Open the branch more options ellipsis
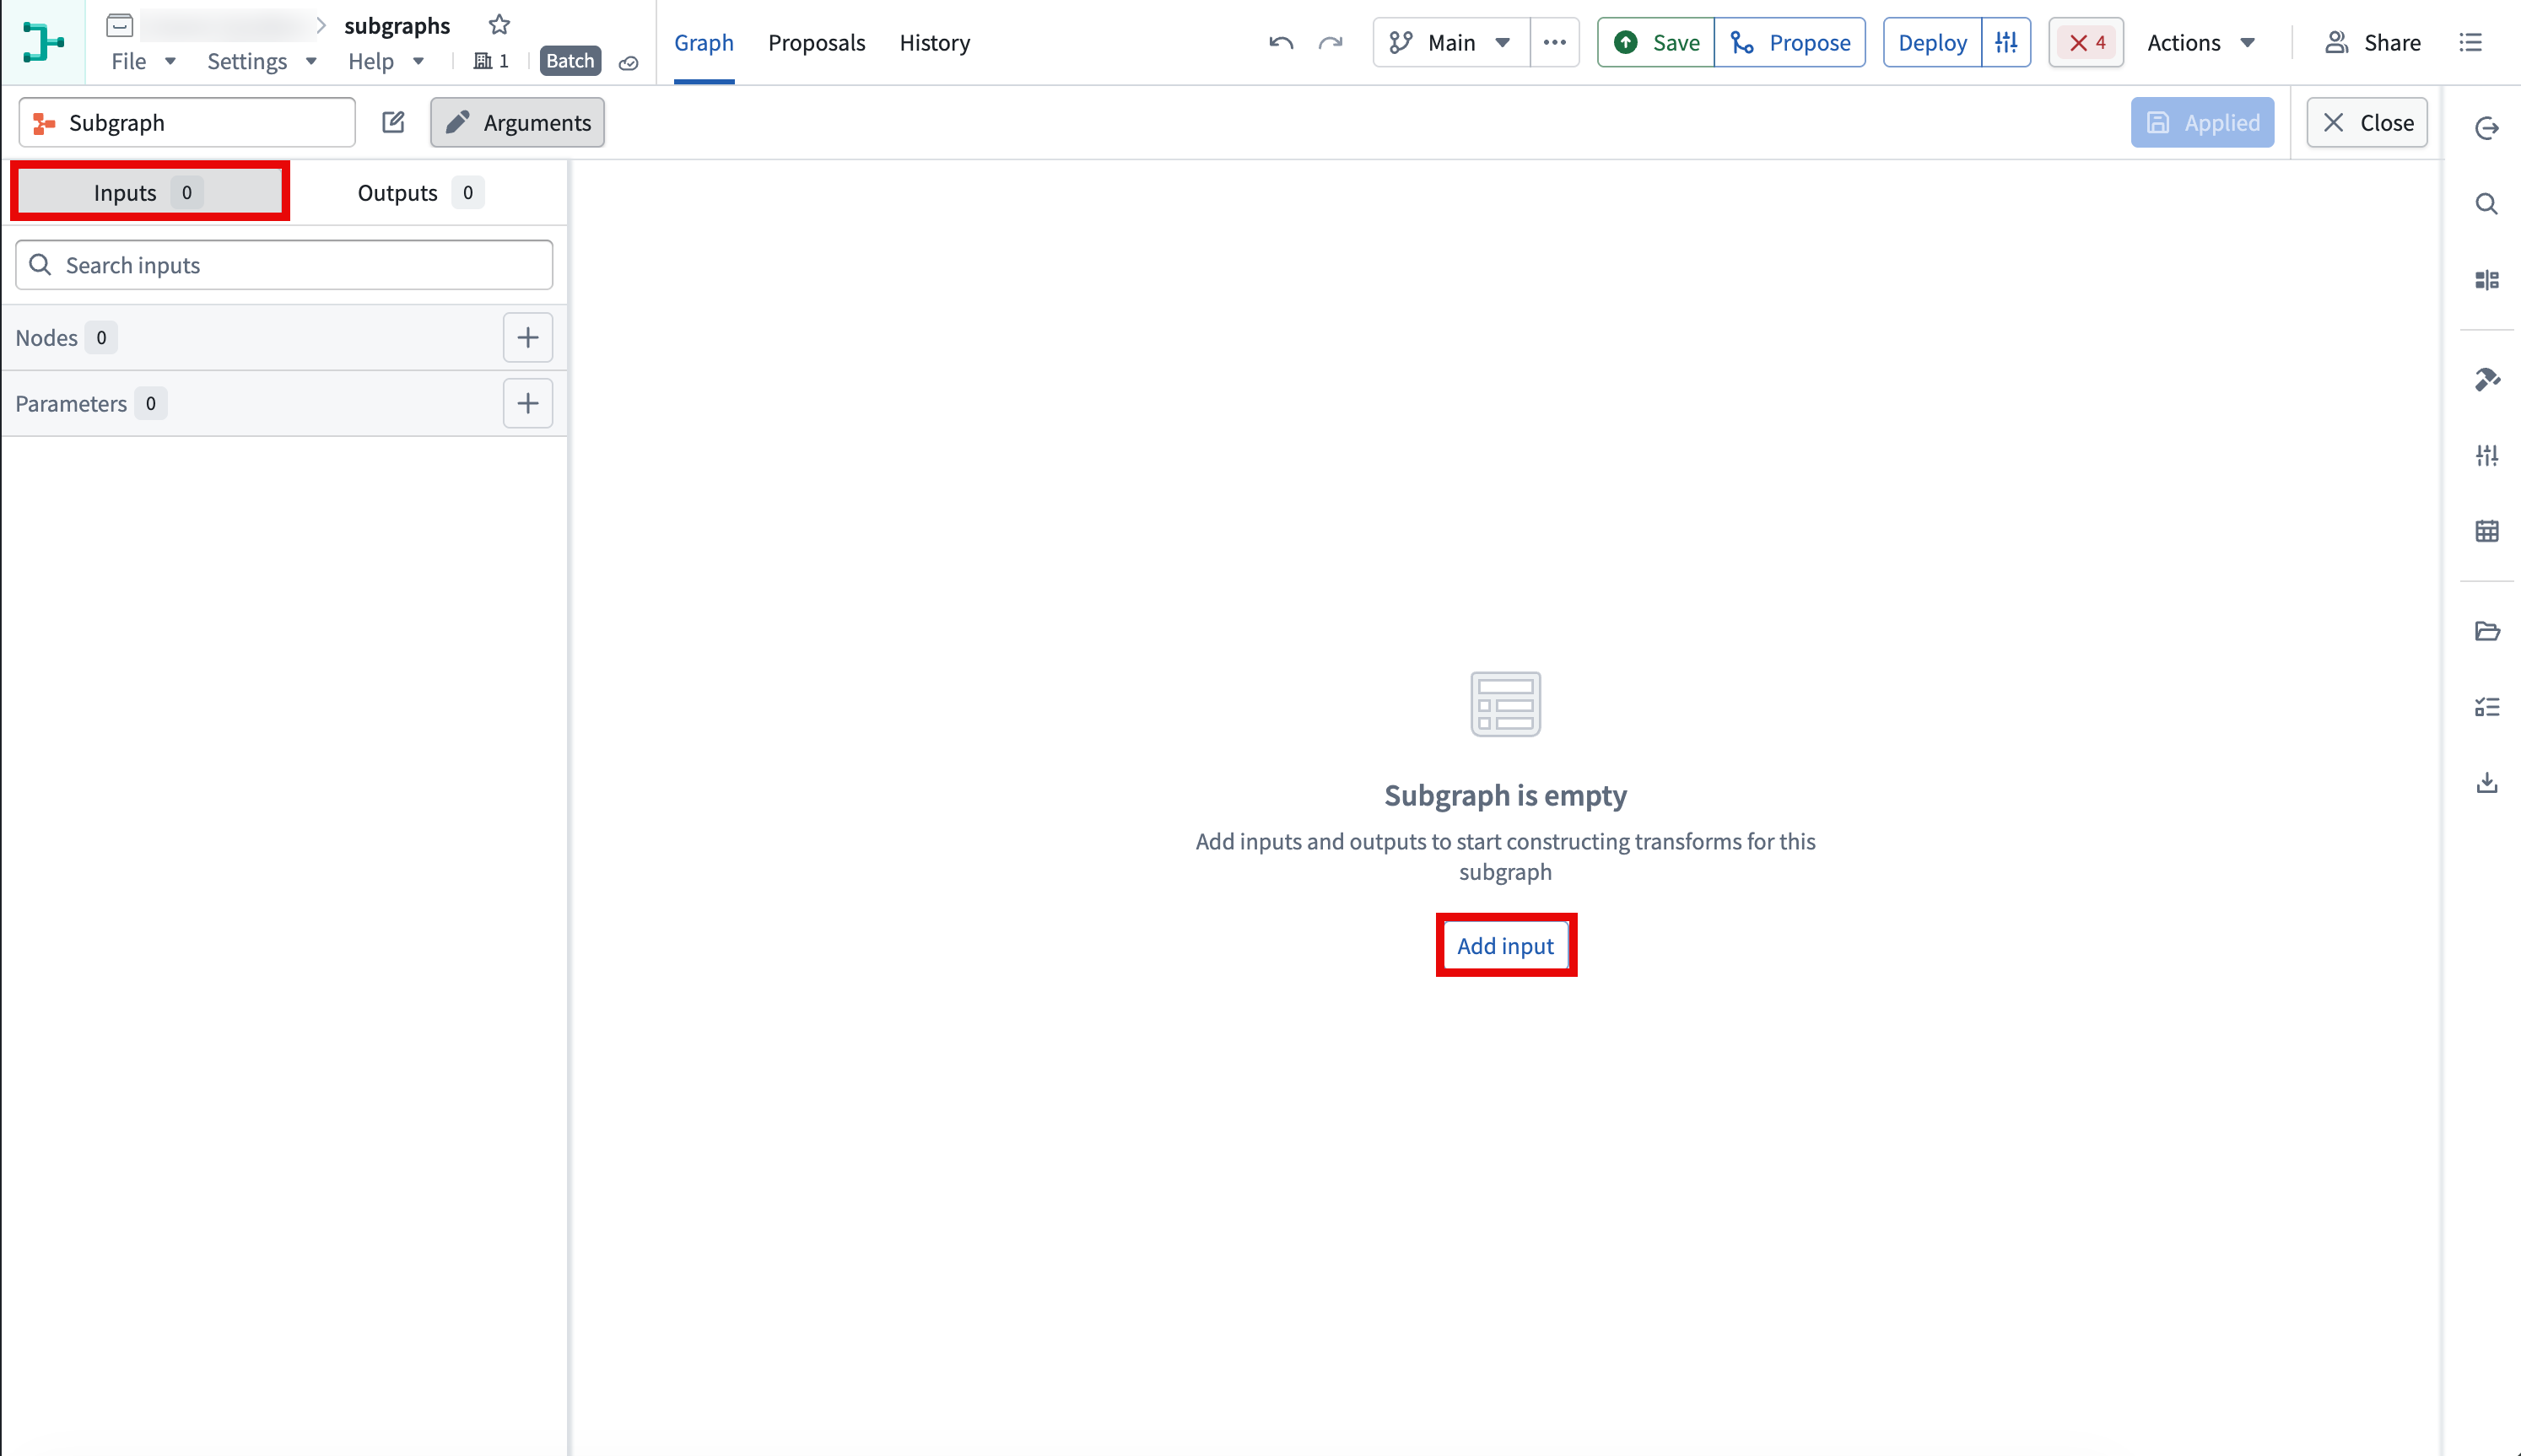 [x=1554, y=42]
